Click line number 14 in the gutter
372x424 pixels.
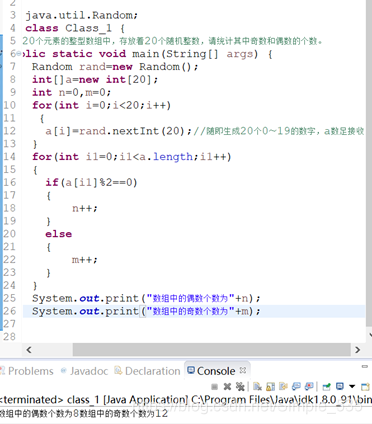(9, 157)
